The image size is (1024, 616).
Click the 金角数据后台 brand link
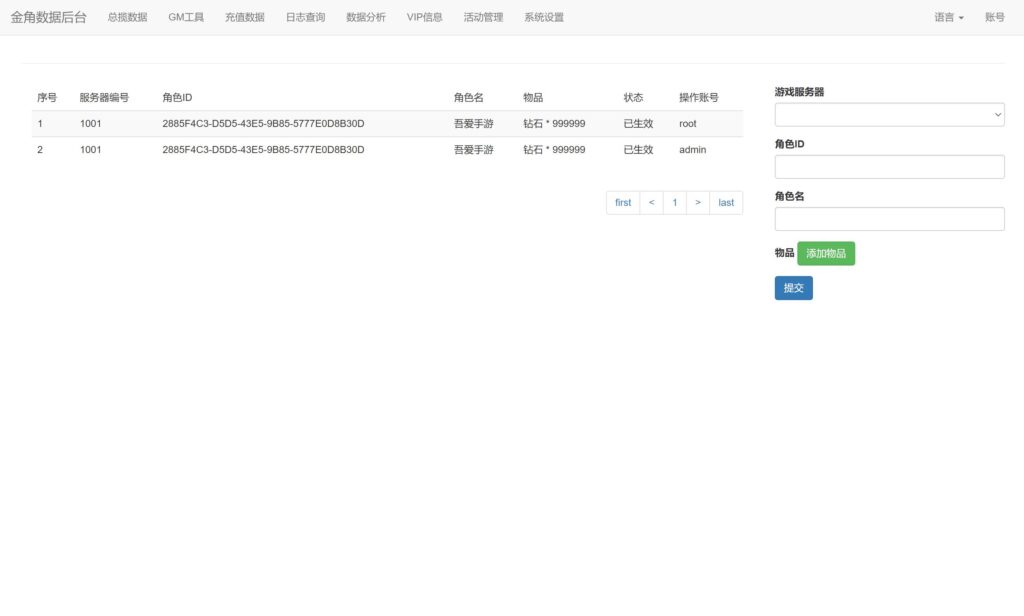pos(48,16)
